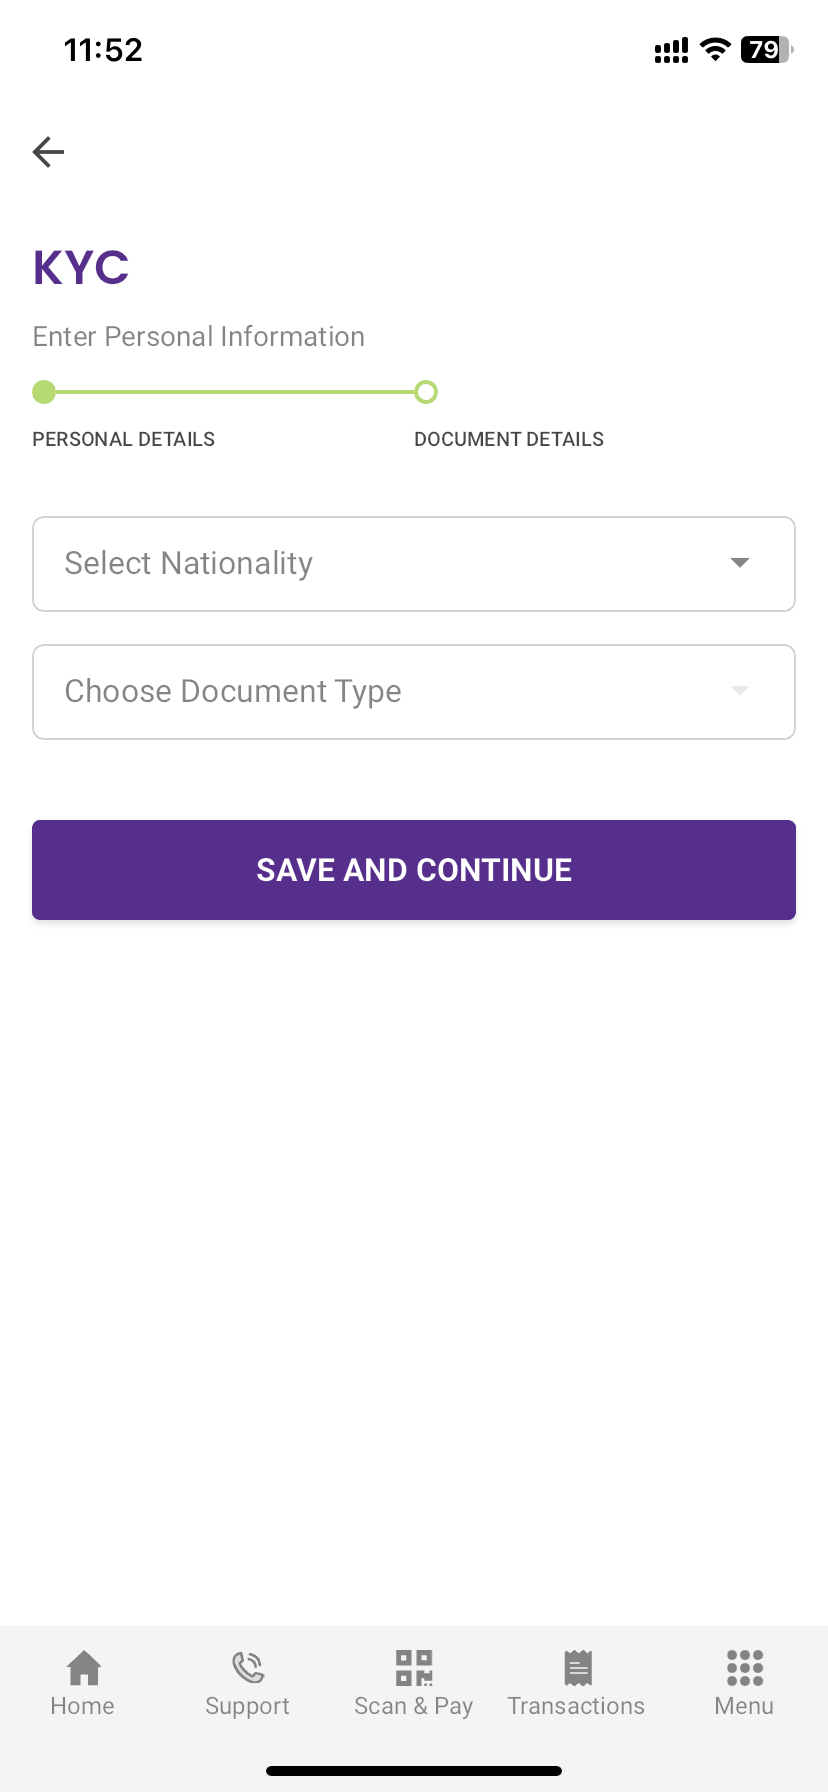Tap the Support phone icon
This screenshot has height=1792, width=828.
[247, 1668]
